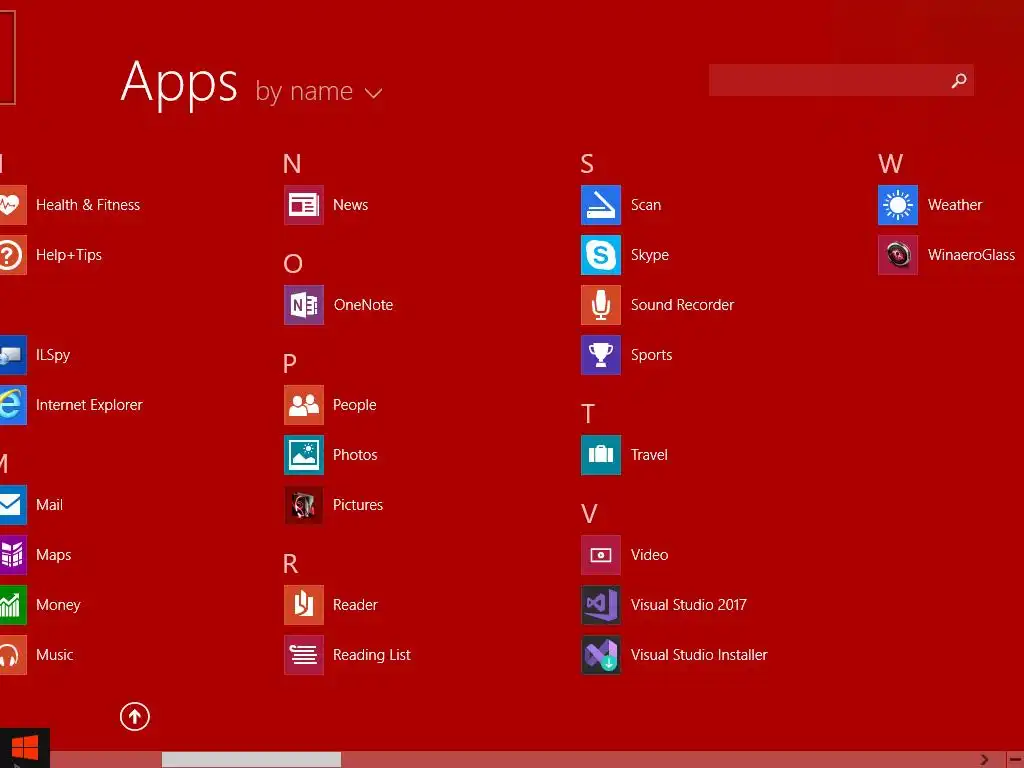This screenshot has width=1024, height=768.
Task: Click the 'WinaeroGlass' label
Action: [x=971, y=255]
